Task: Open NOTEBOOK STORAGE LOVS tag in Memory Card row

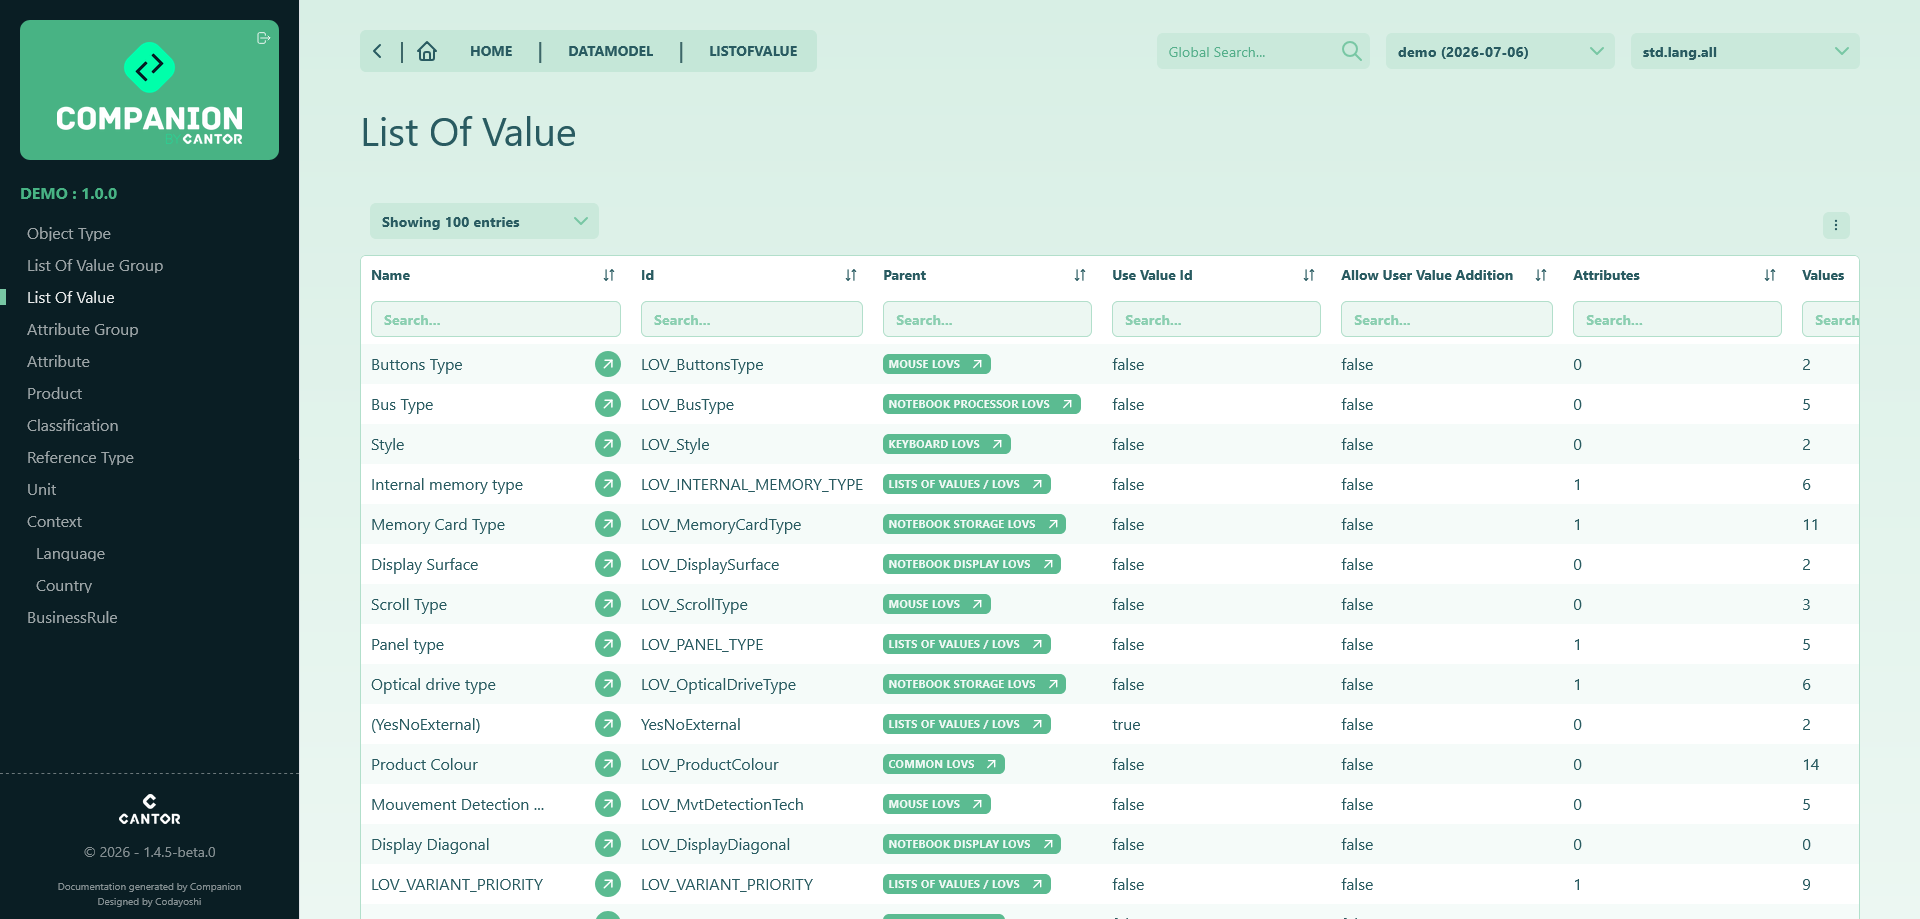Action: pos(974,524)
